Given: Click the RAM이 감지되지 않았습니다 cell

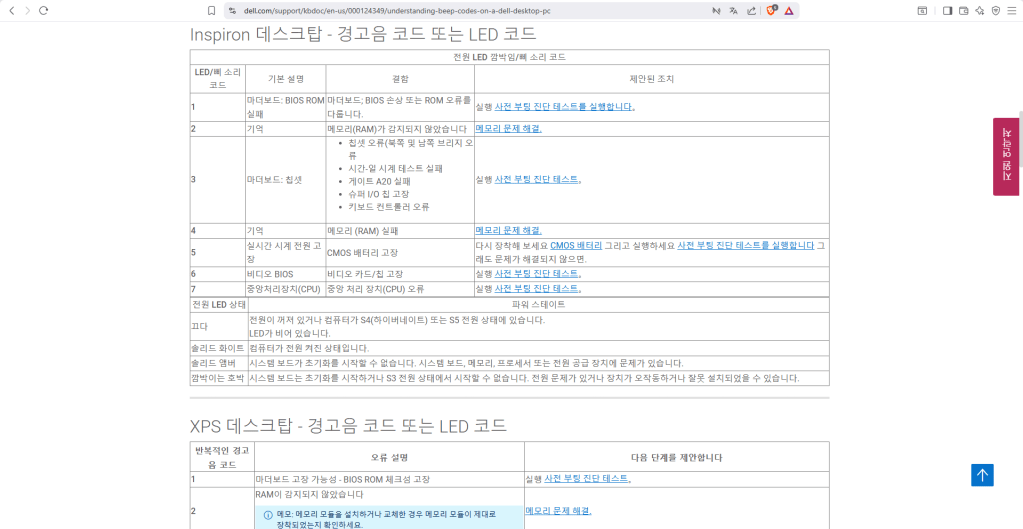Looking at the screenshot, I should point(310,494).
